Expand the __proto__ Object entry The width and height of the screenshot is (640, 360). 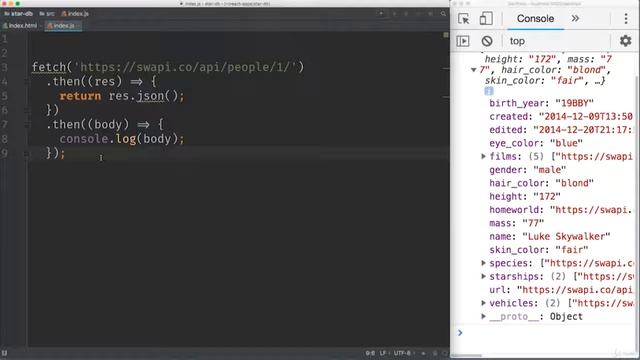483,316
